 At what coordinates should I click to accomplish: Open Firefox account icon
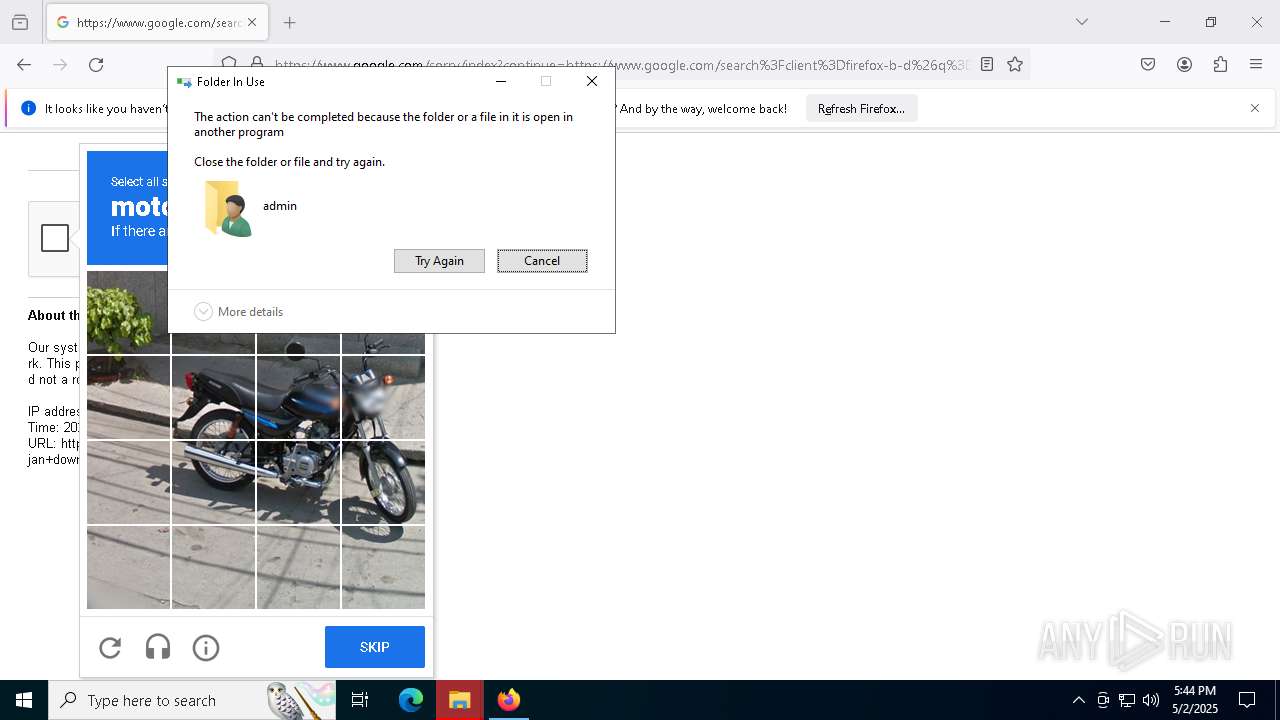[x=1184, y=65]
